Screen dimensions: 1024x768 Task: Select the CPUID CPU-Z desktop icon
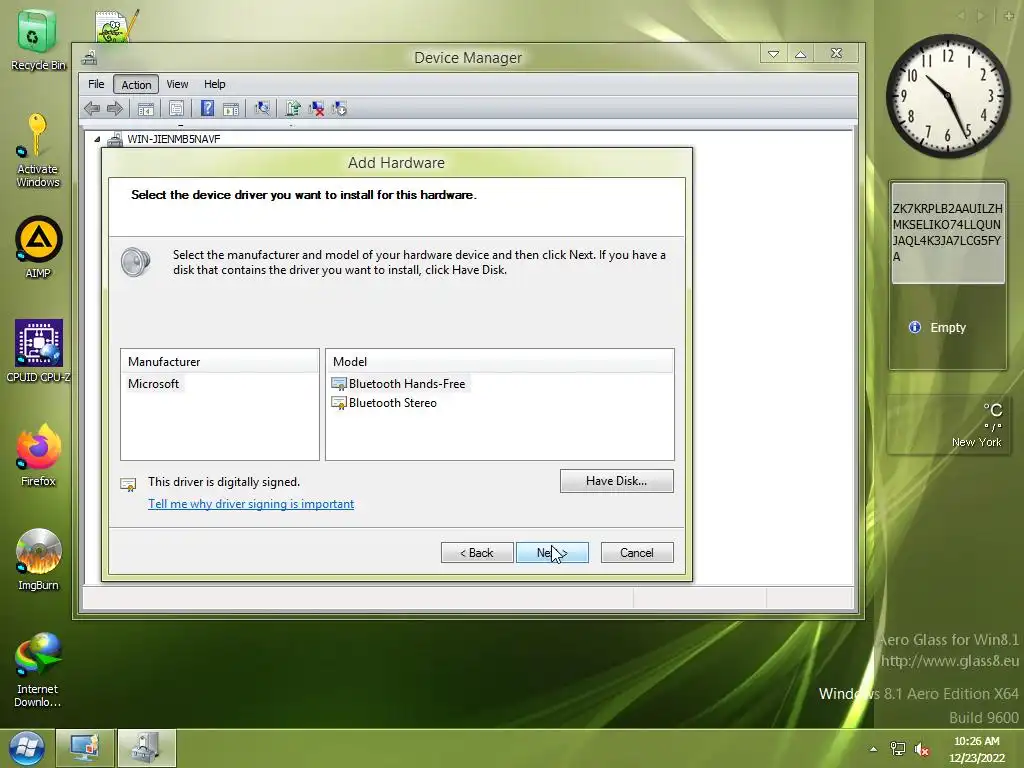pyautogui.click(x=38, y=351)
